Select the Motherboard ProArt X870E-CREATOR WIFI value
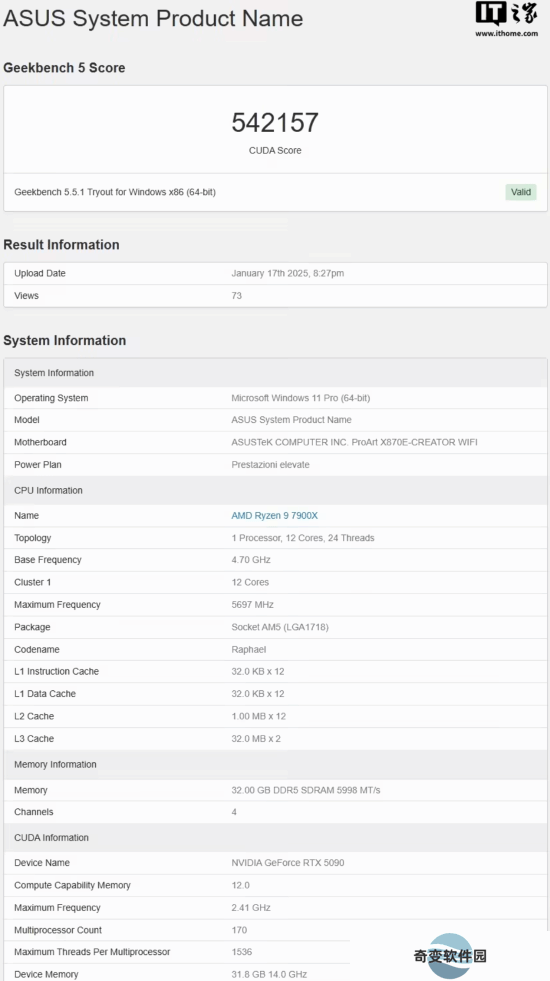The image size is (550, 981). coord(354,442)
